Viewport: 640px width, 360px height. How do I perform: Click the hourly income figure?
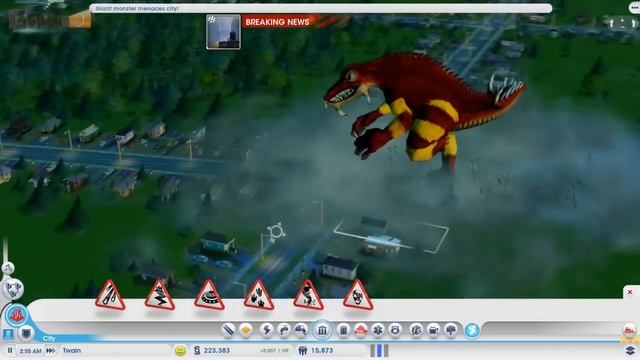[274, 351]
